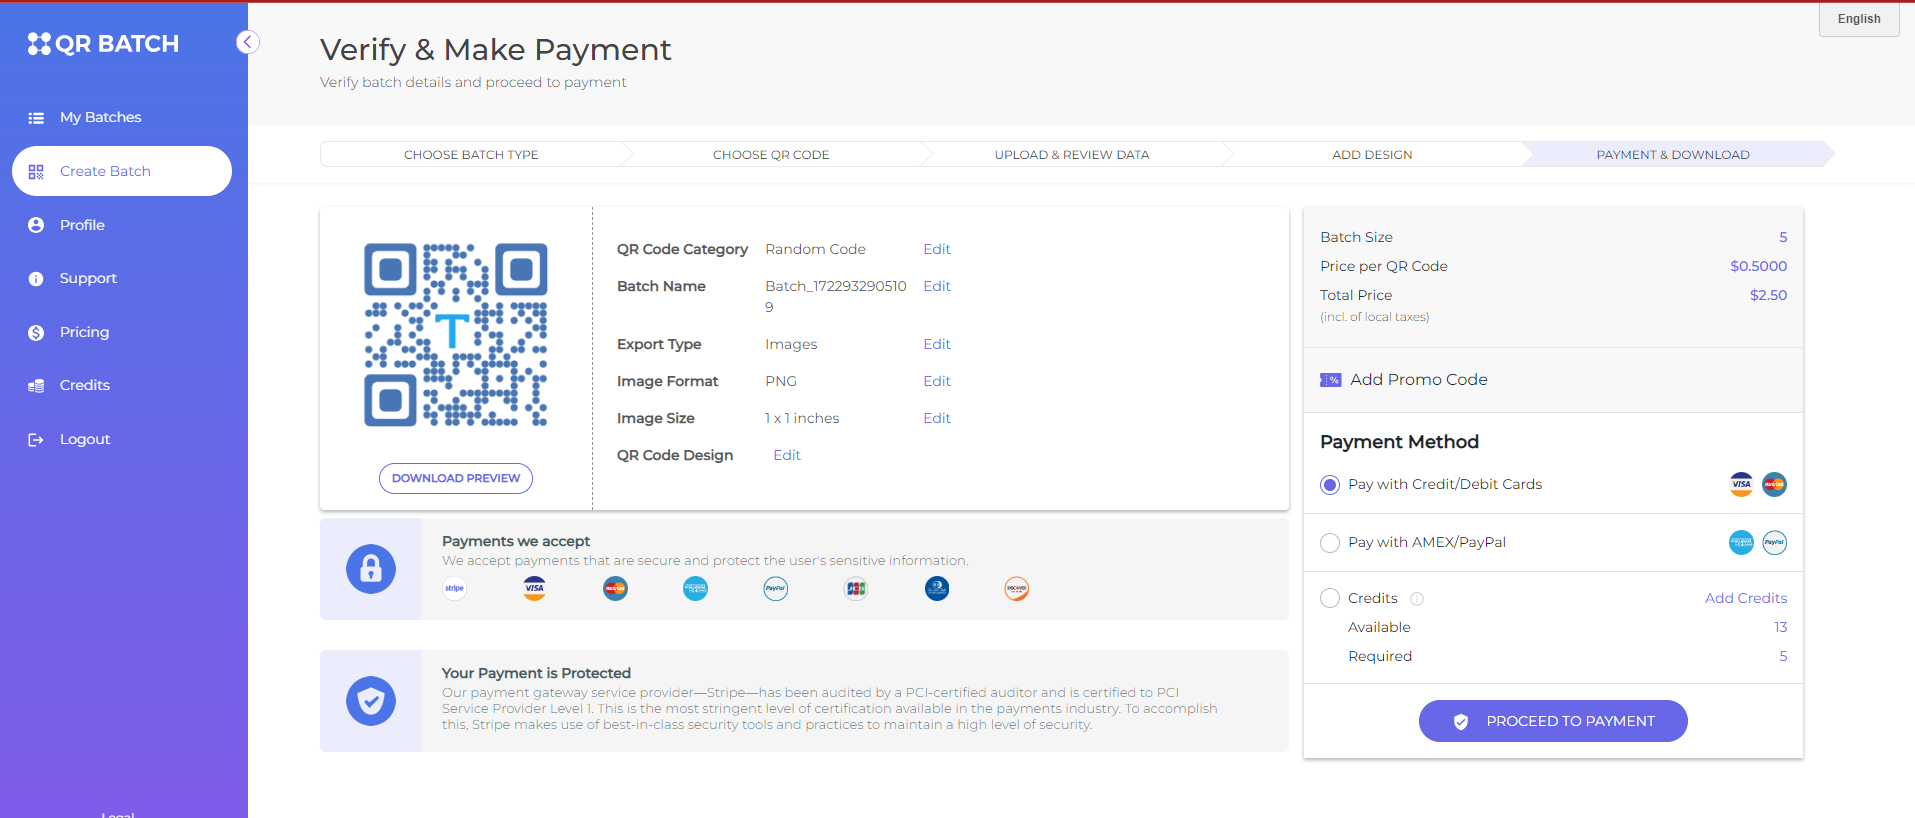Screen dimensions: 1915x818
Task: Click the JCB card icon
Action: pyautogui.click(x=856, y=588)
